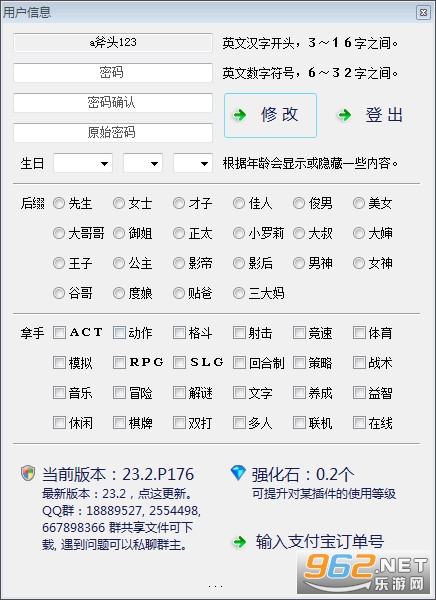Screen dimensions: 436x600
Task: Select the 俊男 radio button
Action: [x=299, y=203]
